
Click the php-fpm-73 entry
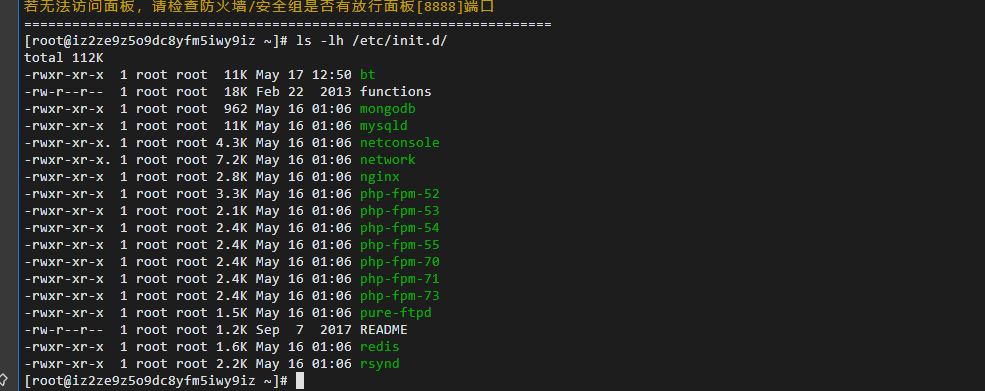click(400, 295)
